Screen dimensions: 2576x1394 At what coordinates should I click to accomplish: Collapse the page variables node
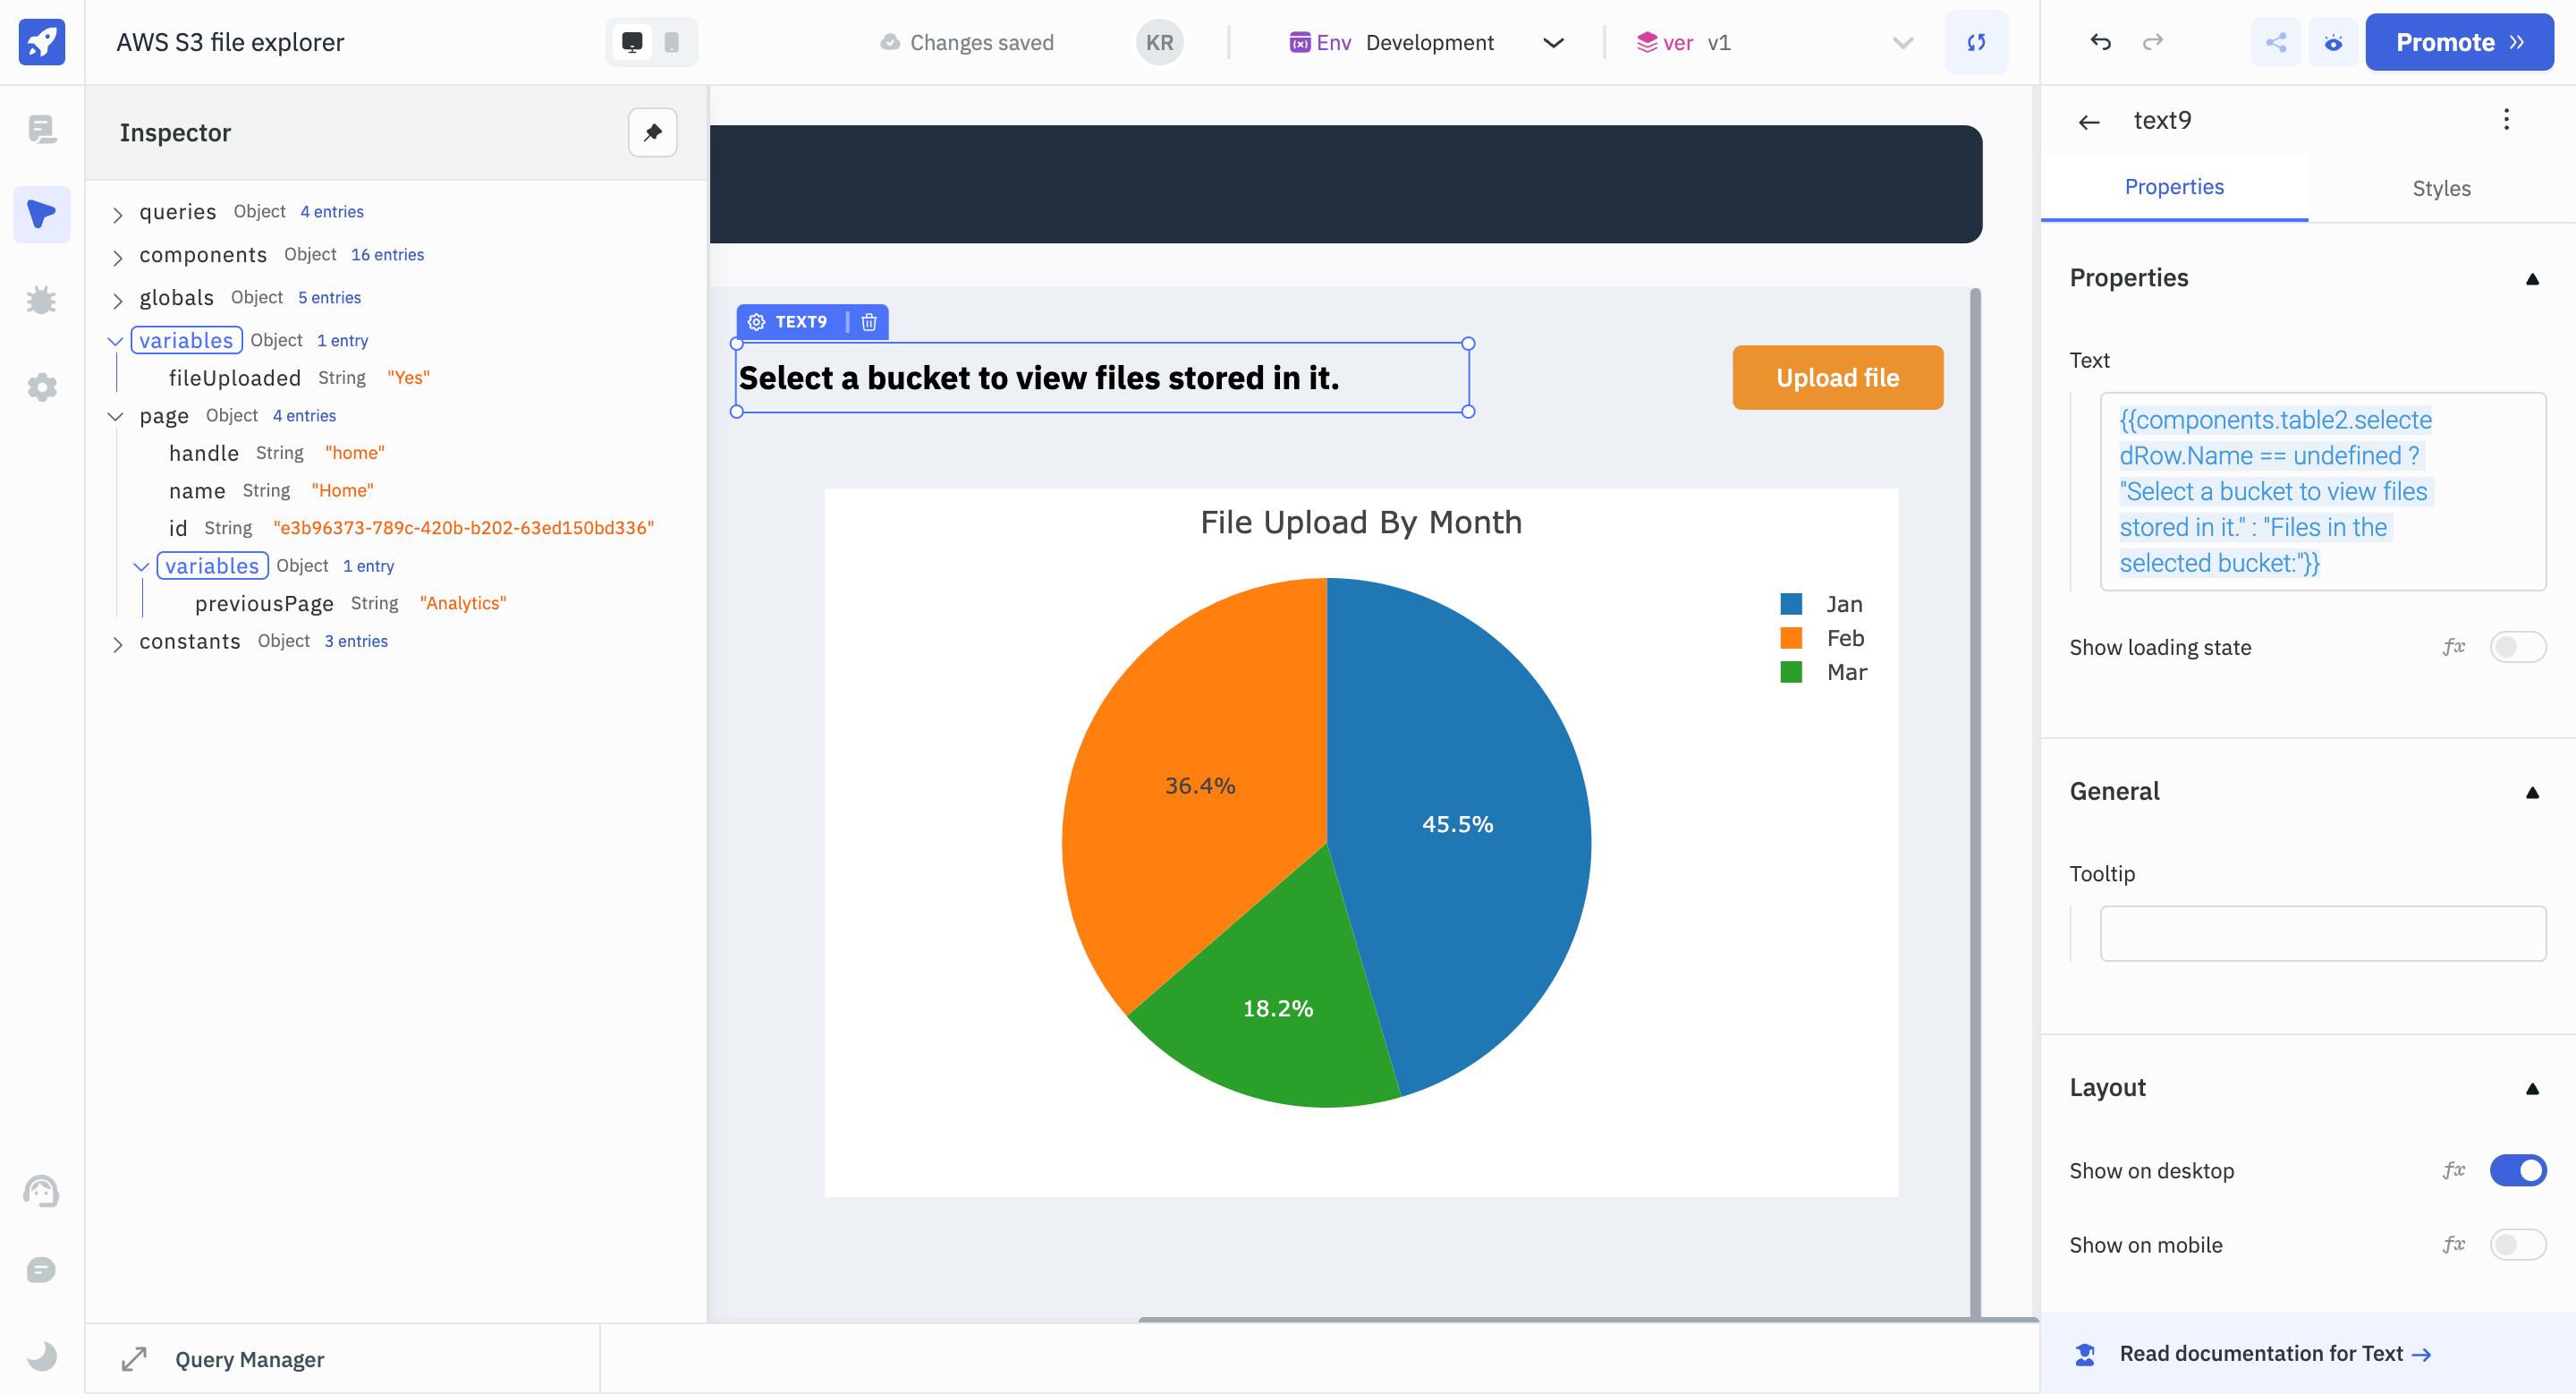point(142,566)
